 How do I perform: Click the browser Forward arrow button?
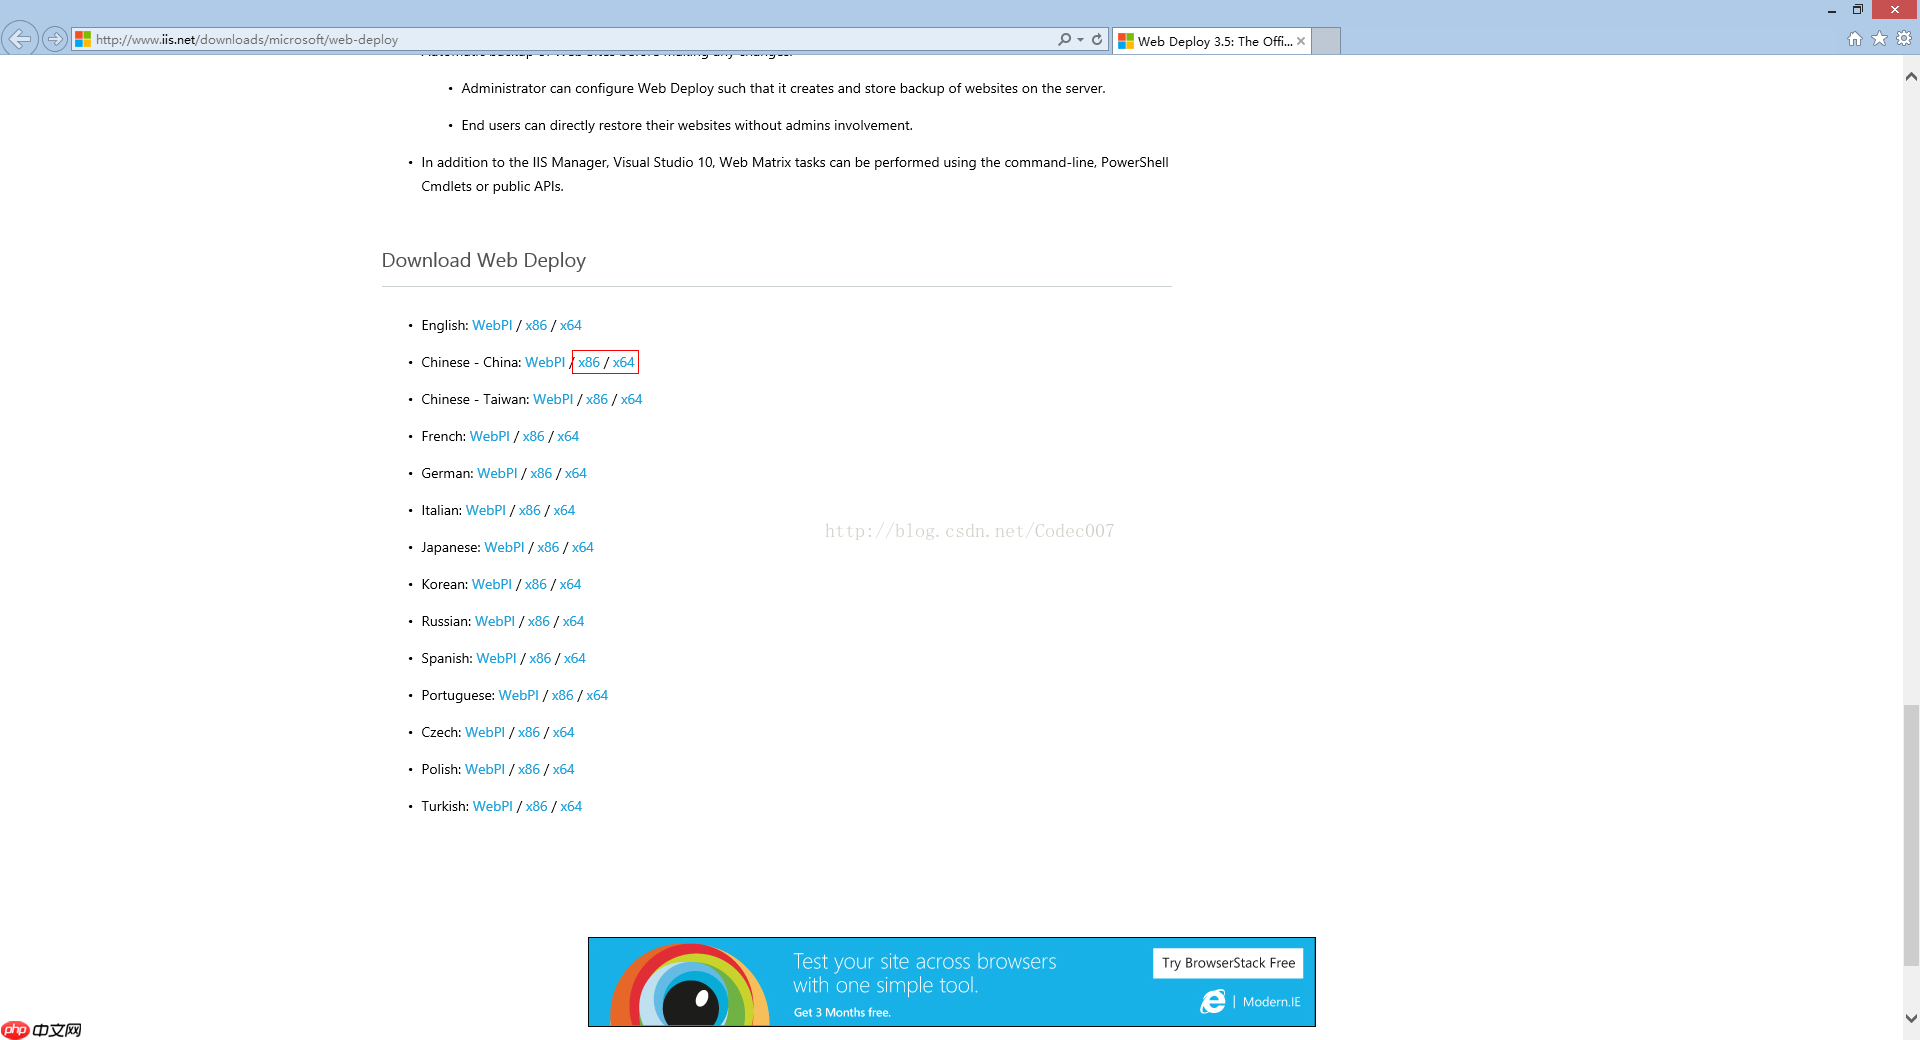(x=55, y=39)
